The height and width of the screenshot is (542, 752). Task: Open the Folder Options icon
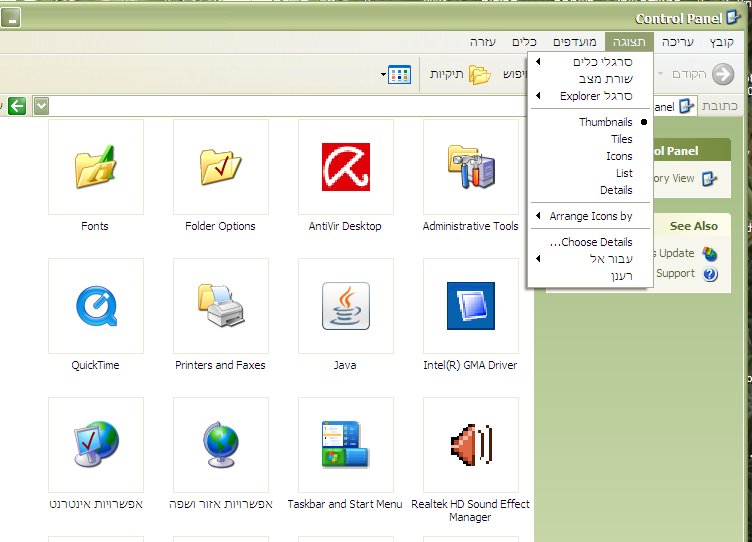[x=221, y=167]
